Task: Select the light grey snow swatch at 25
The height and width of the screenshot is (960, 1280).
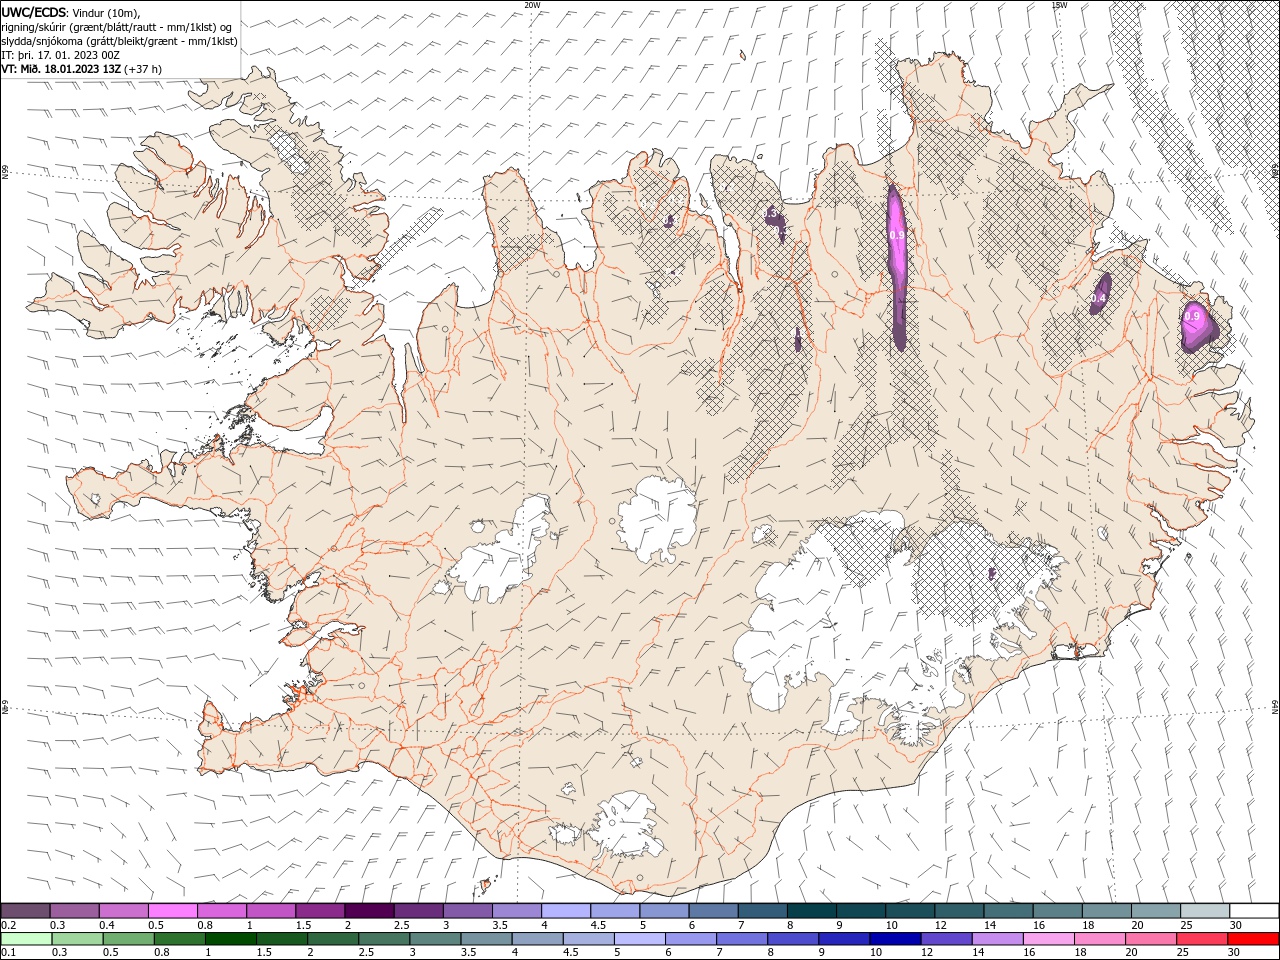Action: [x=1205, y=911]
